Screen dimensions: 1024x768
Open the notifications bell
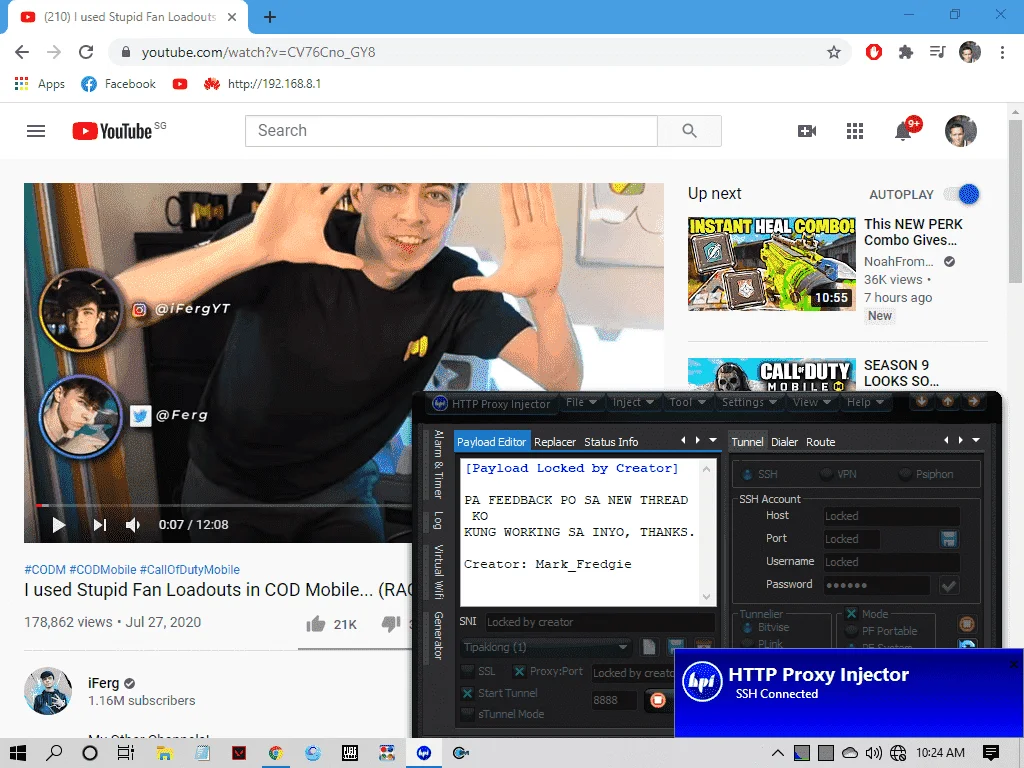pos(903,131)
